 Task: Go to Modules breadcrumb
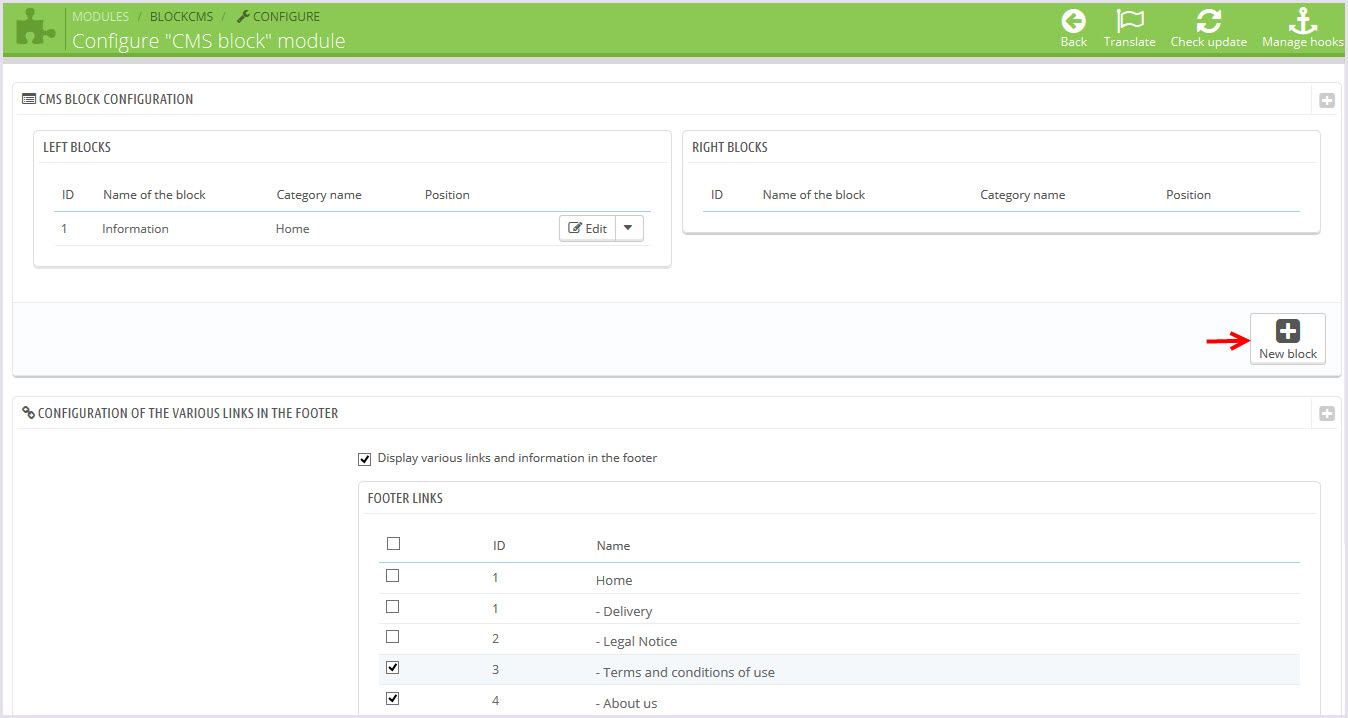(x=100, y=17)
